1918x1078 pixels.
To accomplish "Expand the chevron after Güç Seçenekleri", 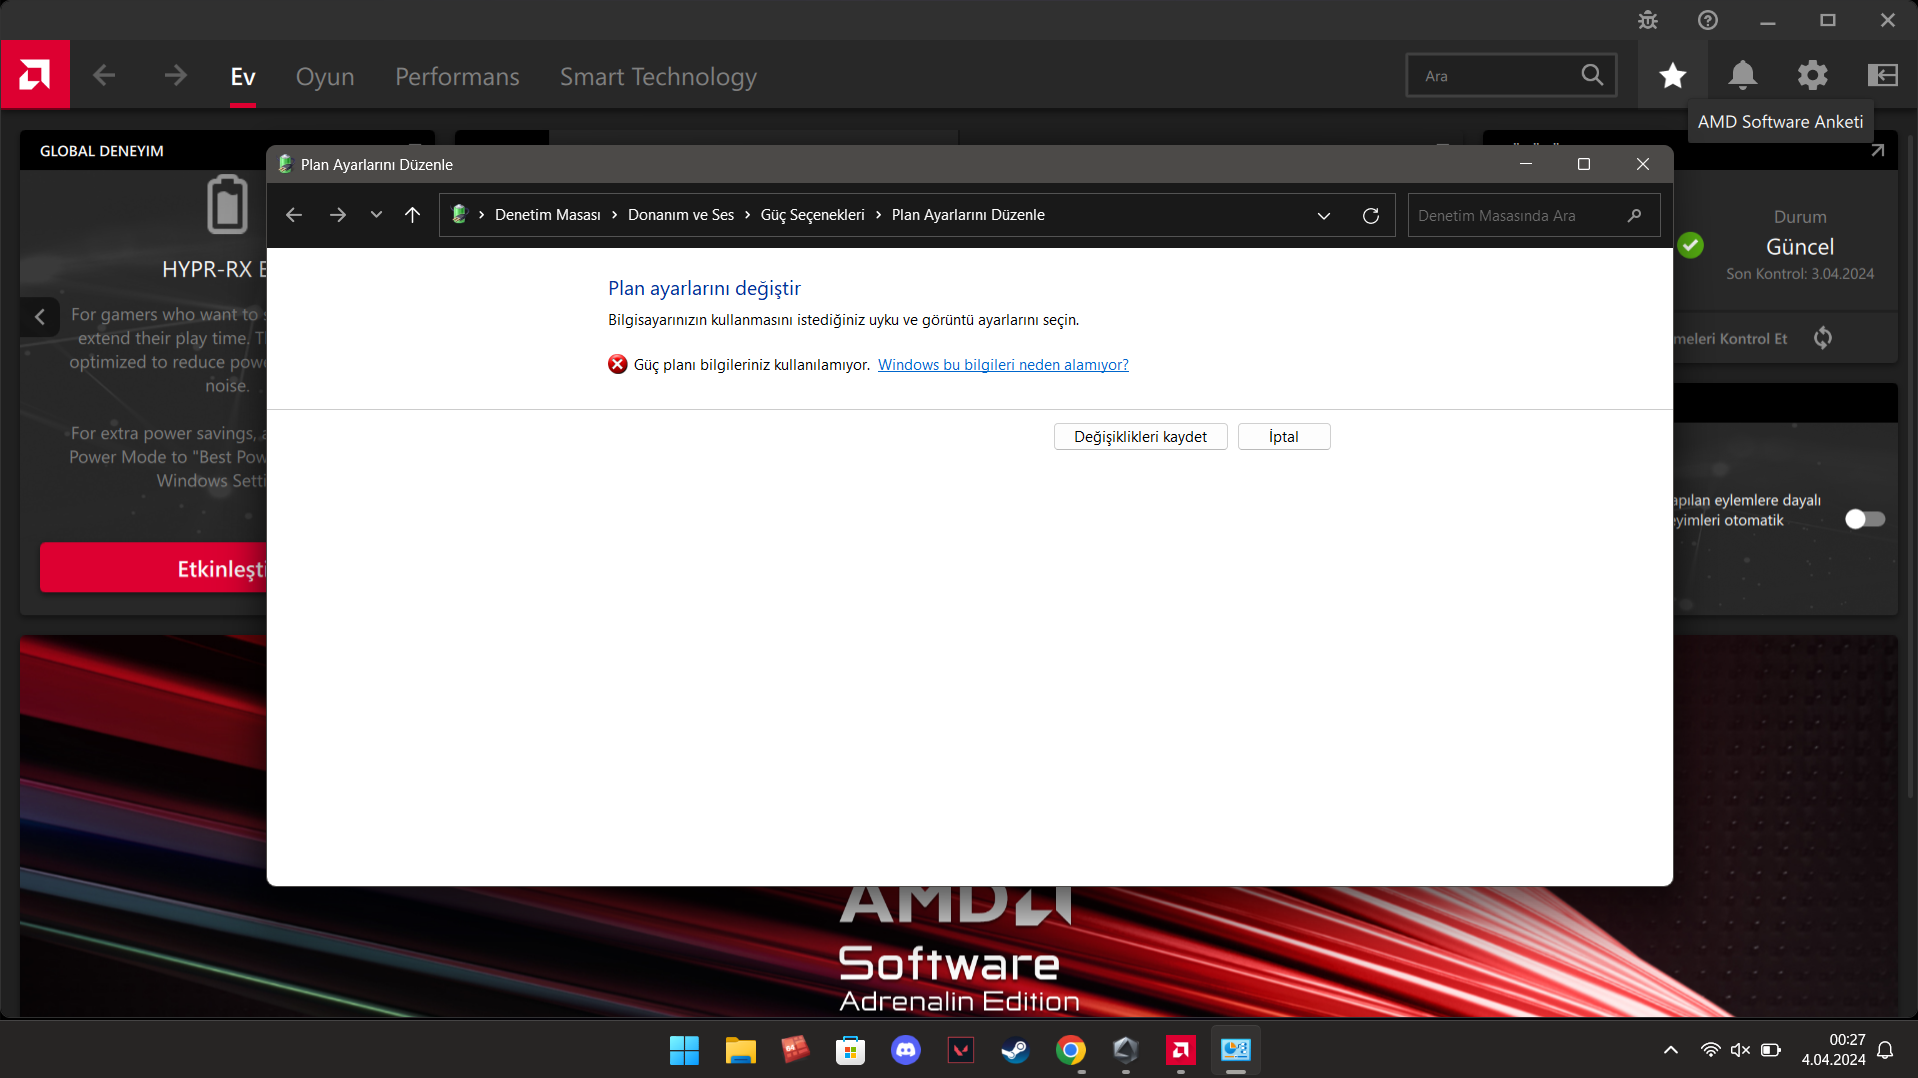I will tap(878, 215).
